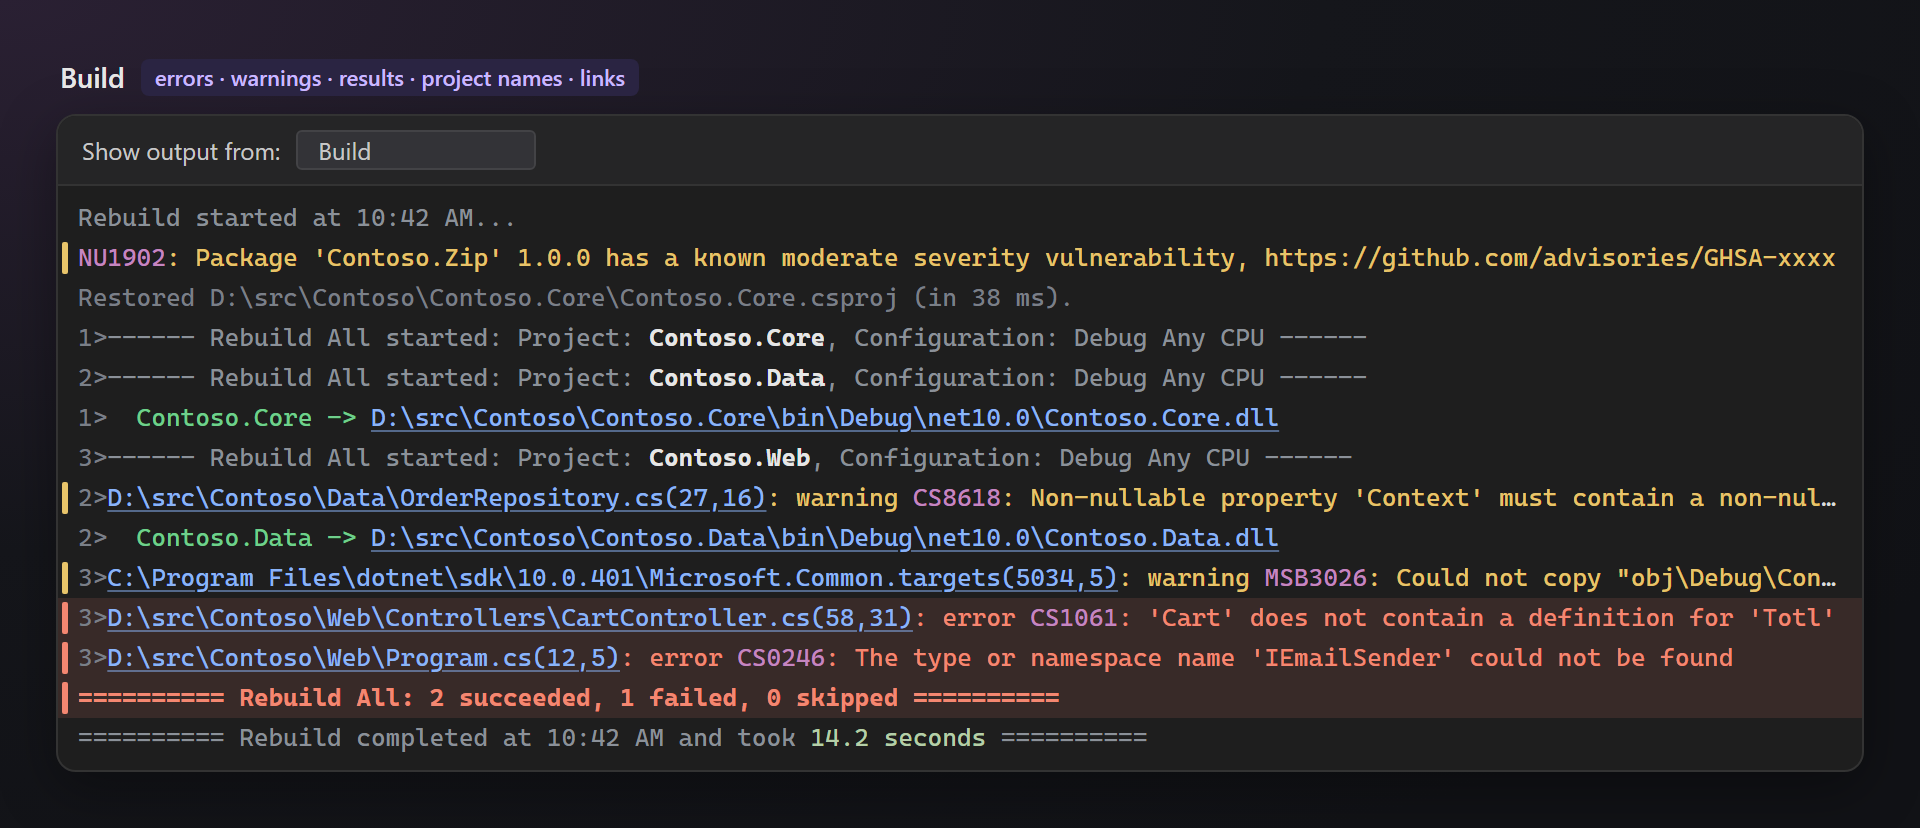This screenshot has height=828, width=1920.
Task: Click bold project name Contoso.Web
Action: (x=729, y=458)
